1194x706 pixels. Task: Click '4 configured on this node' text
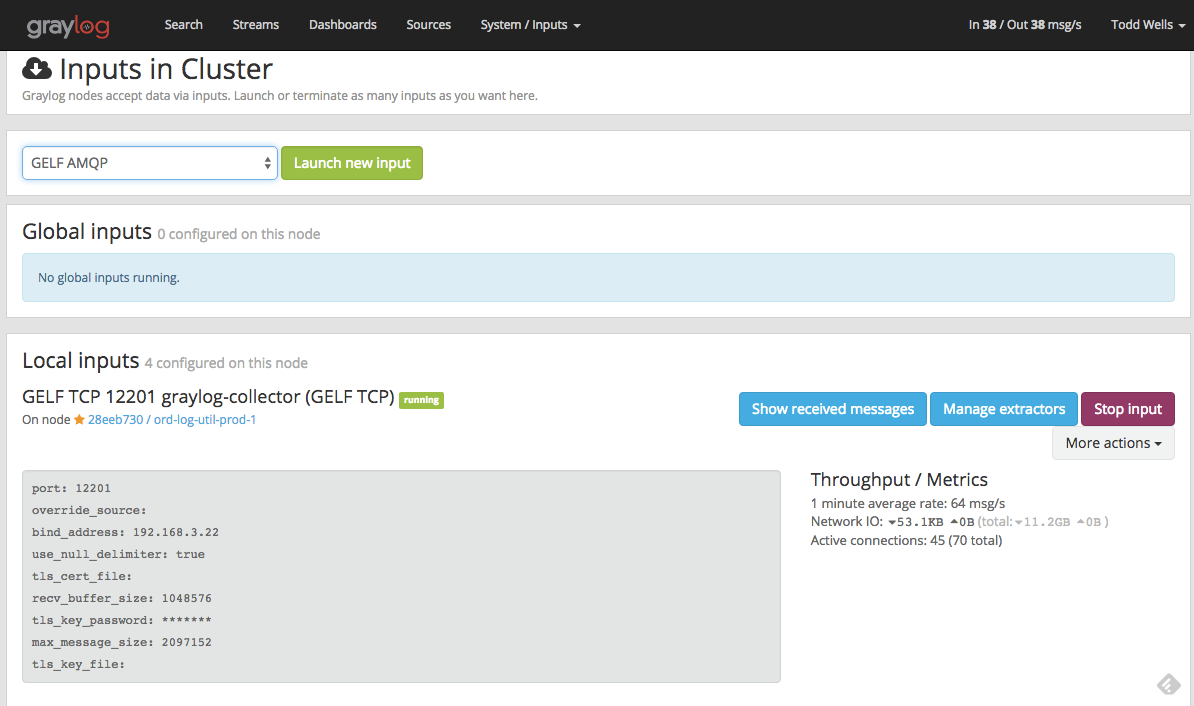[226, 363]
